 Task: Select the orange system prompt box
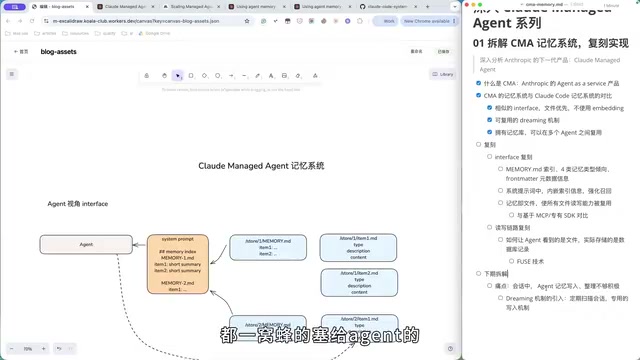[x=178, y=264]
